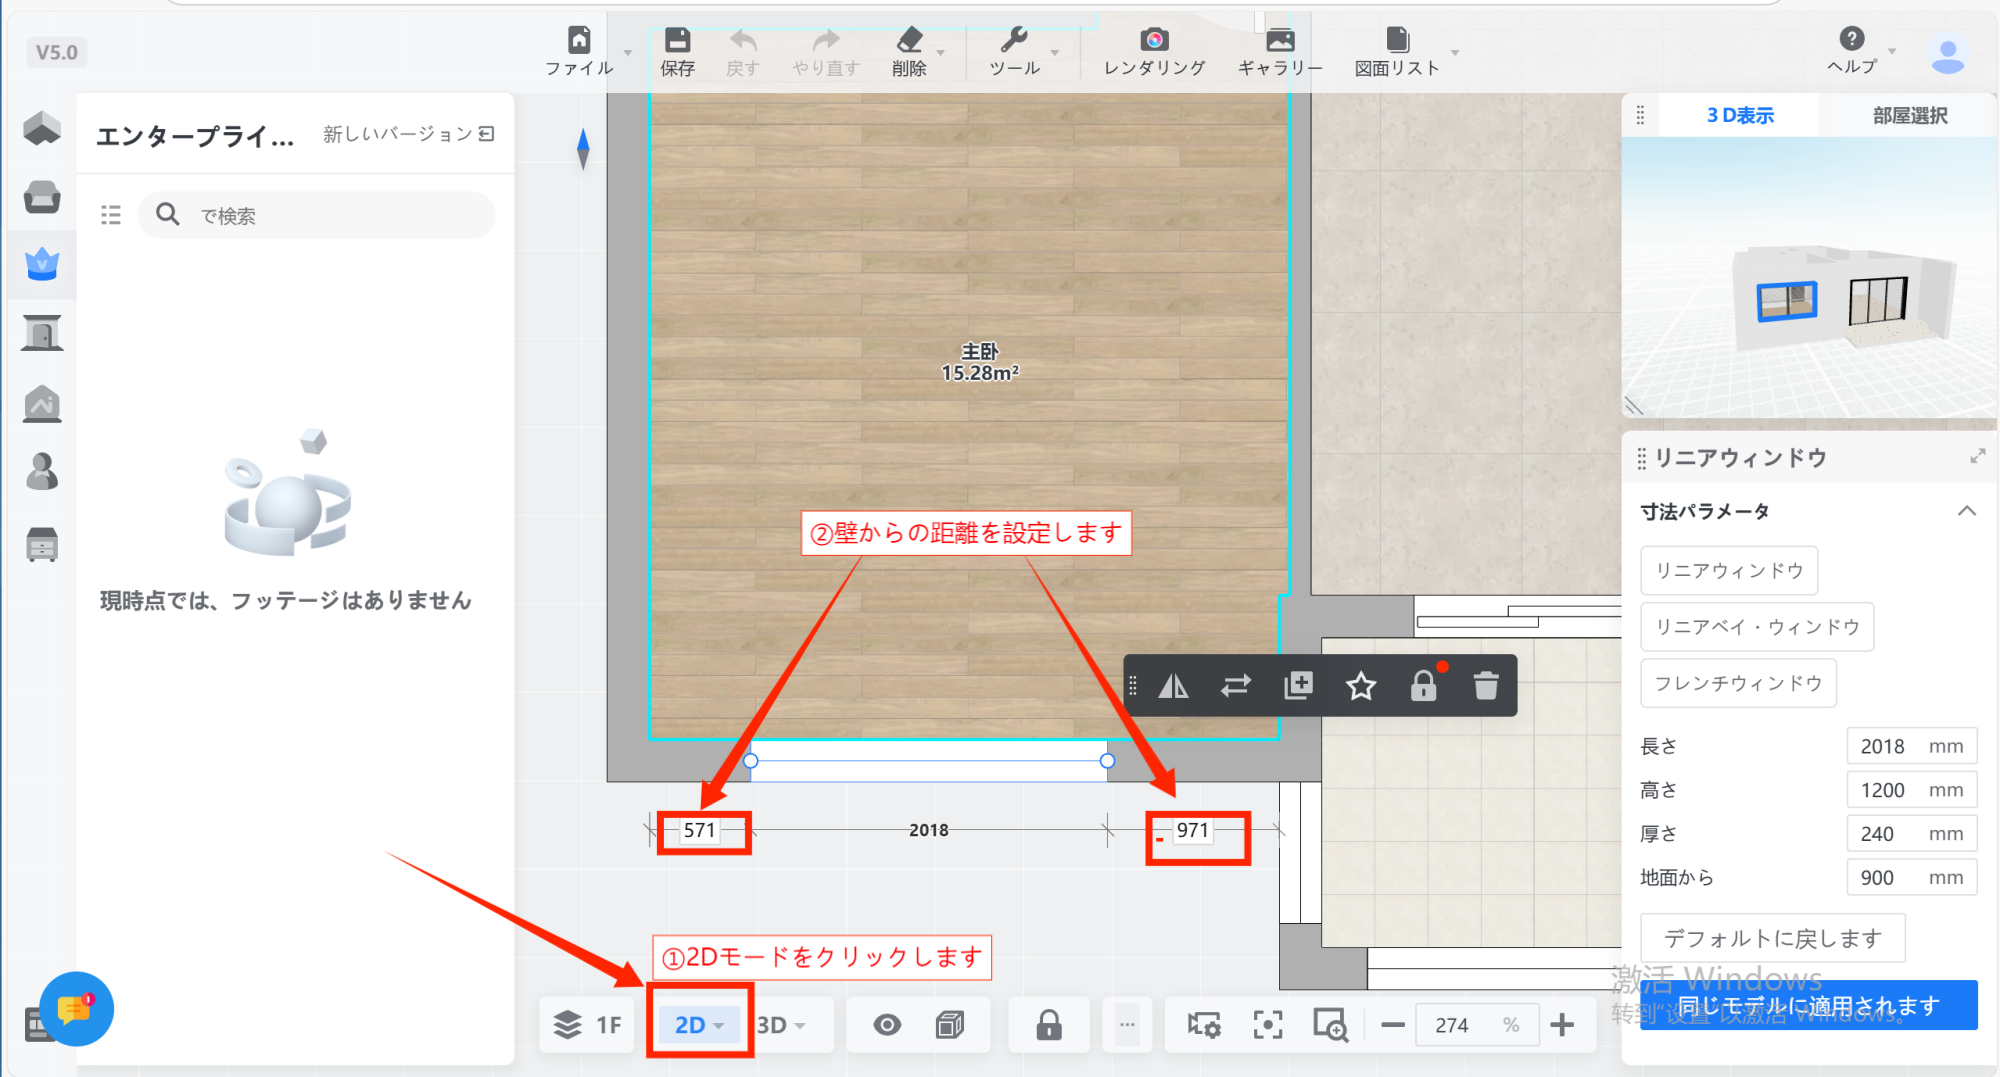The image size is (2000, 1077).
Task: Open the AI design sidebar icon
Action: [x=42, y=404]
